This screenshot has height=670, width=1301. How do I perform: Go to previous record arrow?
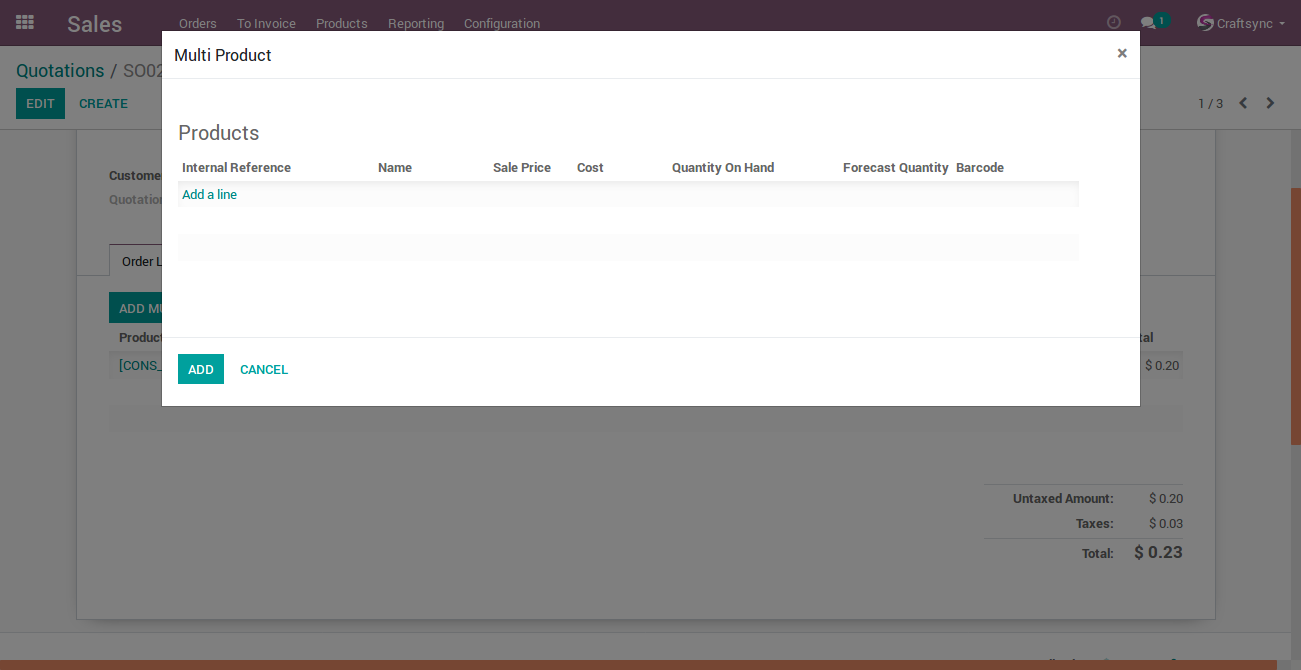coord(1243,103)
